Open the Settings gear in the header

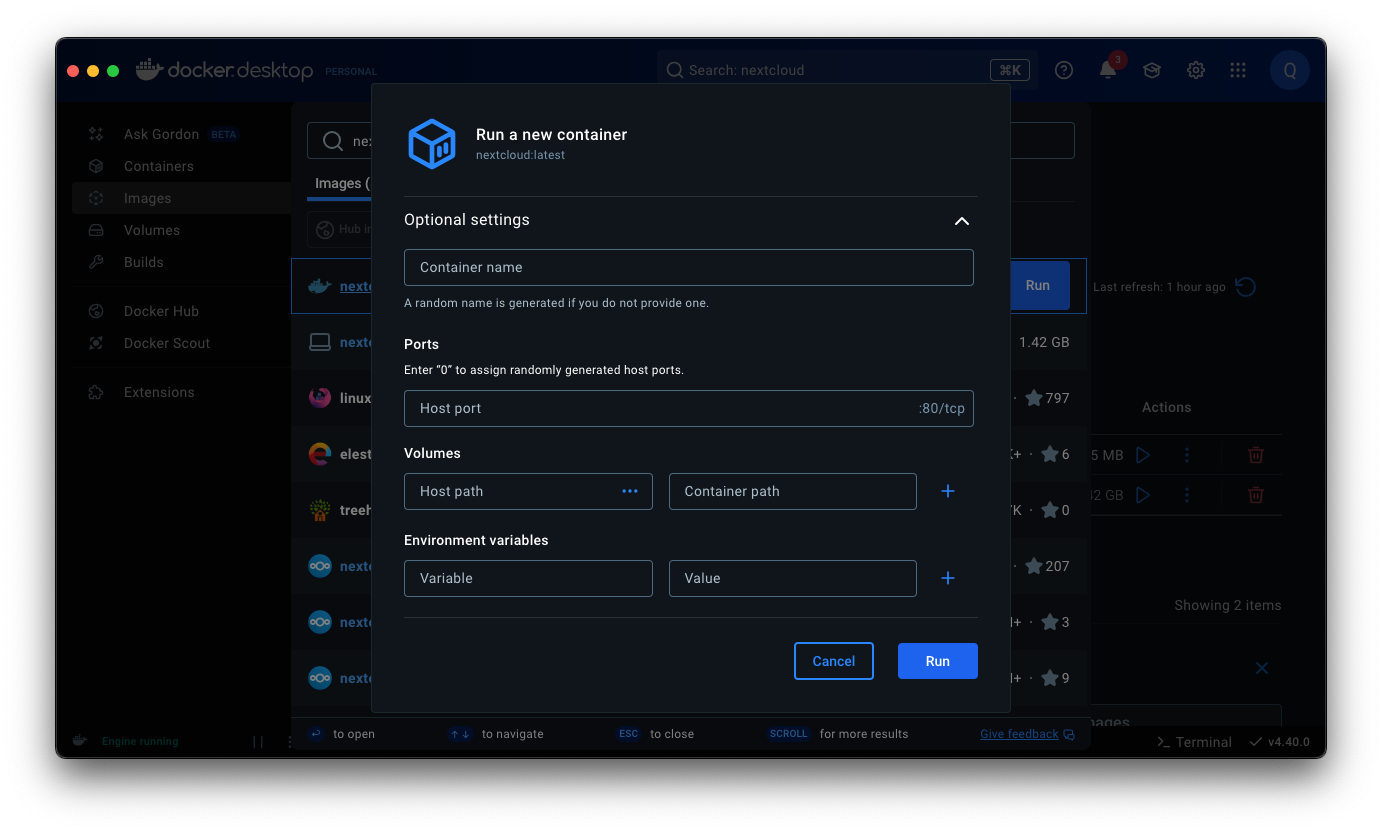pos(1195,70)
